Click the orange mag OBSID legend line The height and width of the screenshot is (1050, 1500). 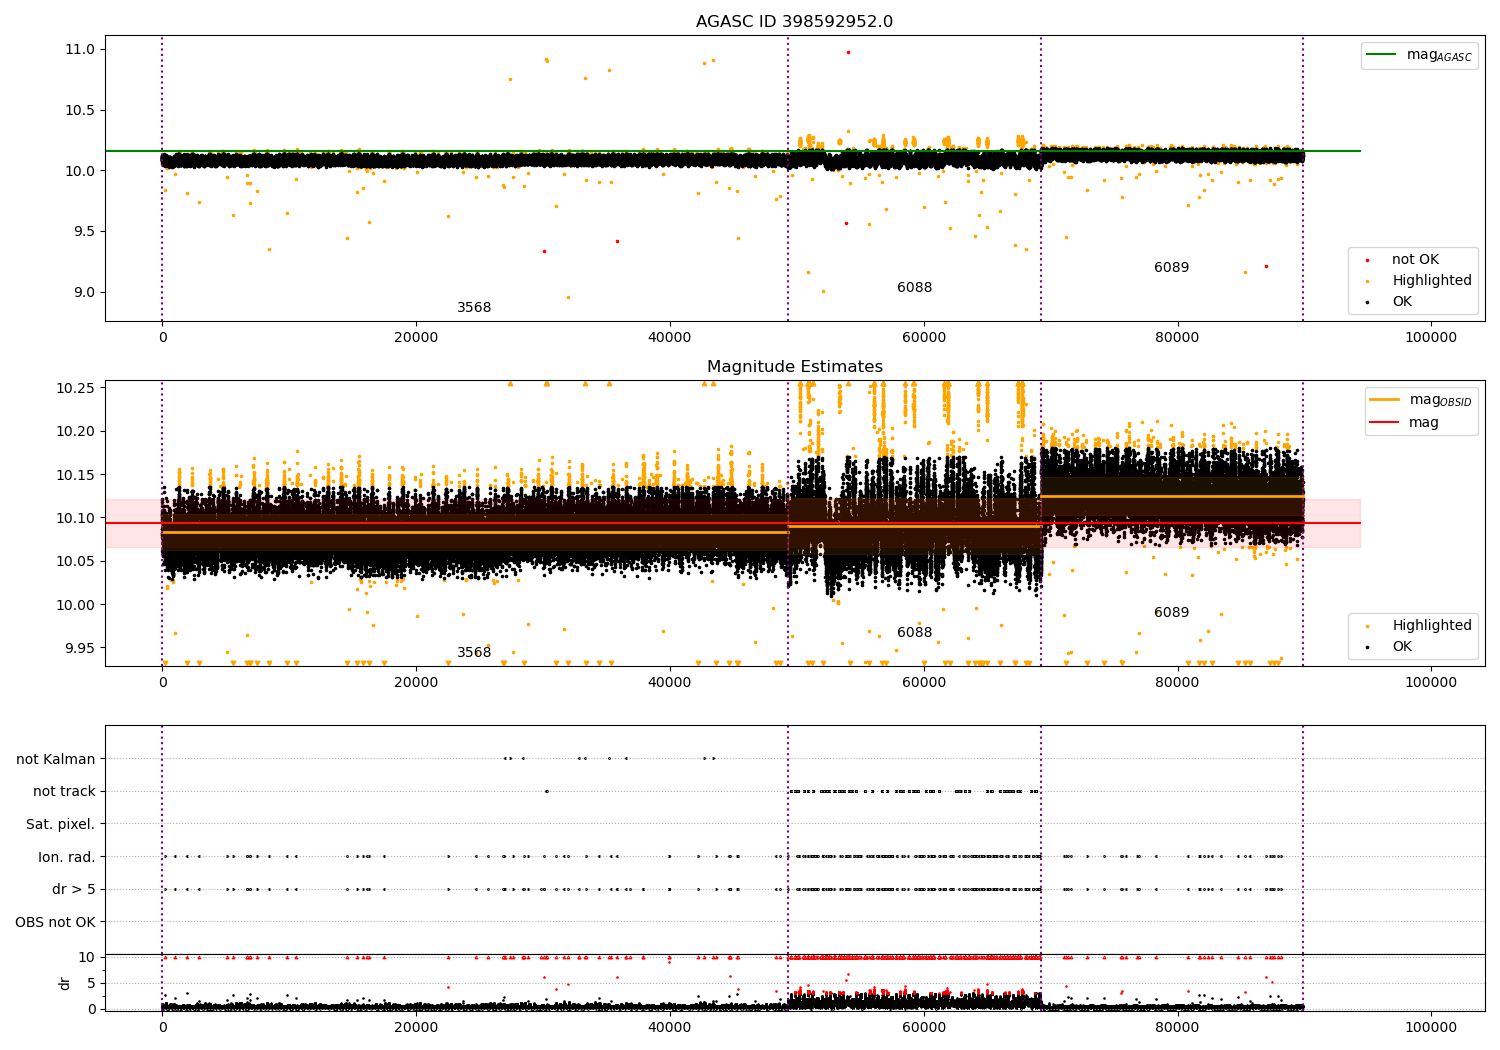[x=1385, y=400]
